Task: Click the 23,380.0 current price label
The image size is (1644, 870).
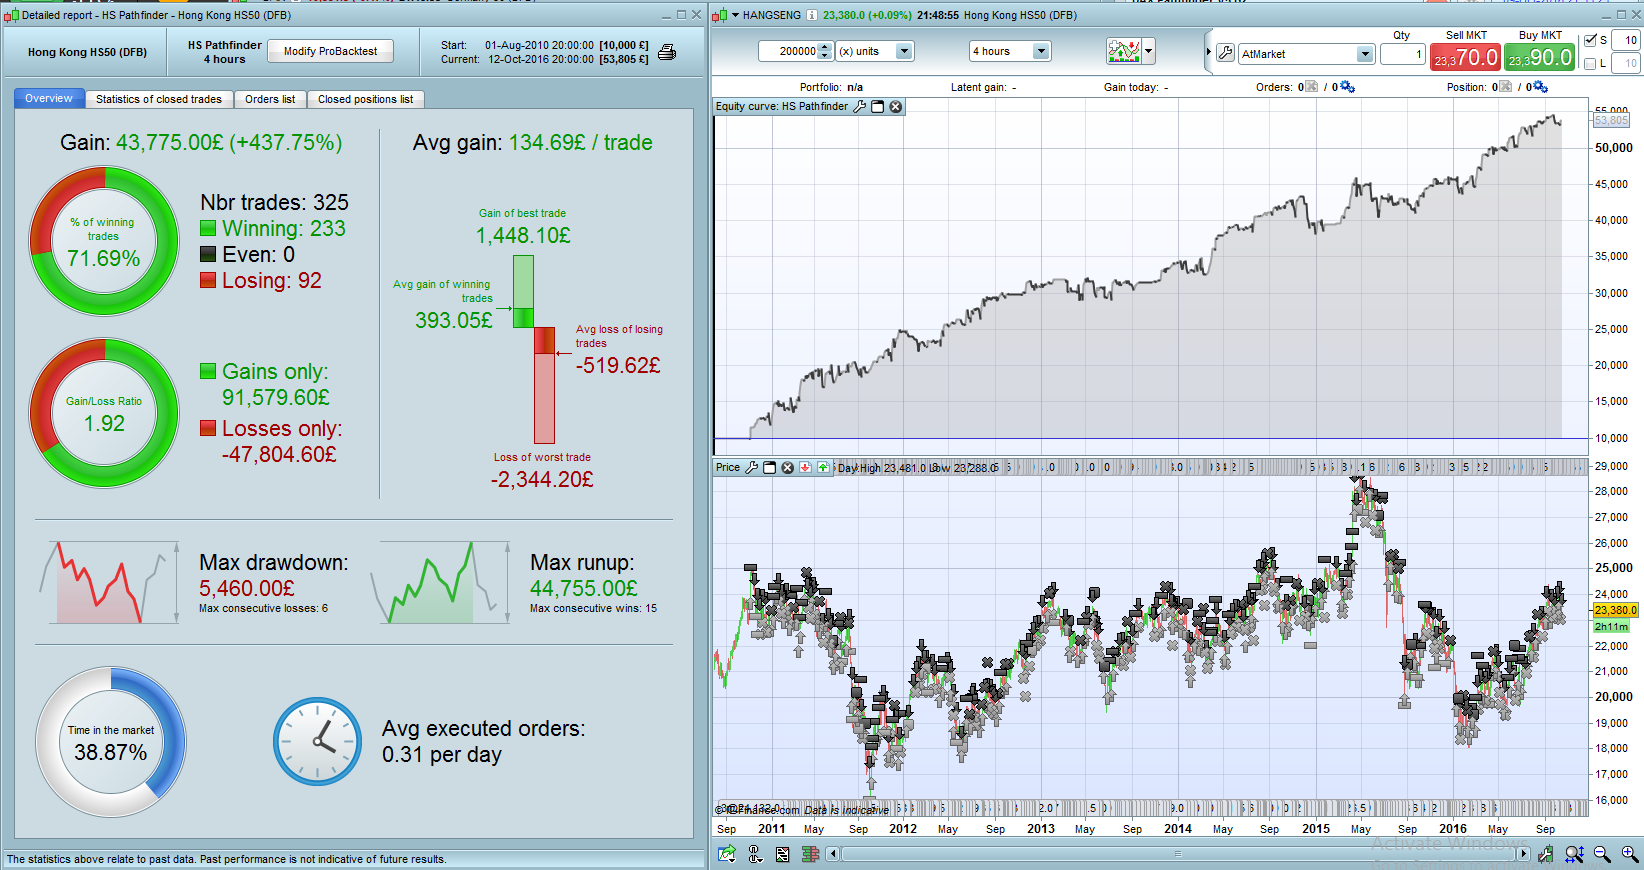Action: 1615,610
